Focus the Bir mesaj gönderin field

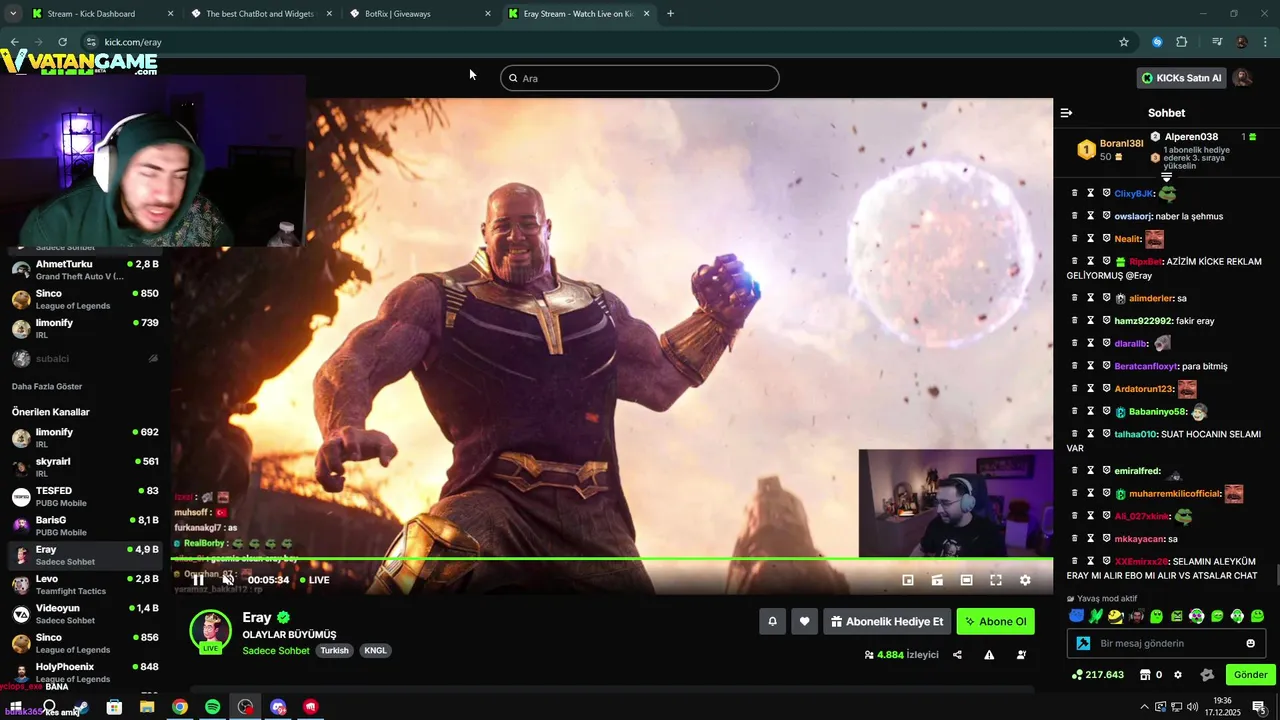pos(1167,643)
